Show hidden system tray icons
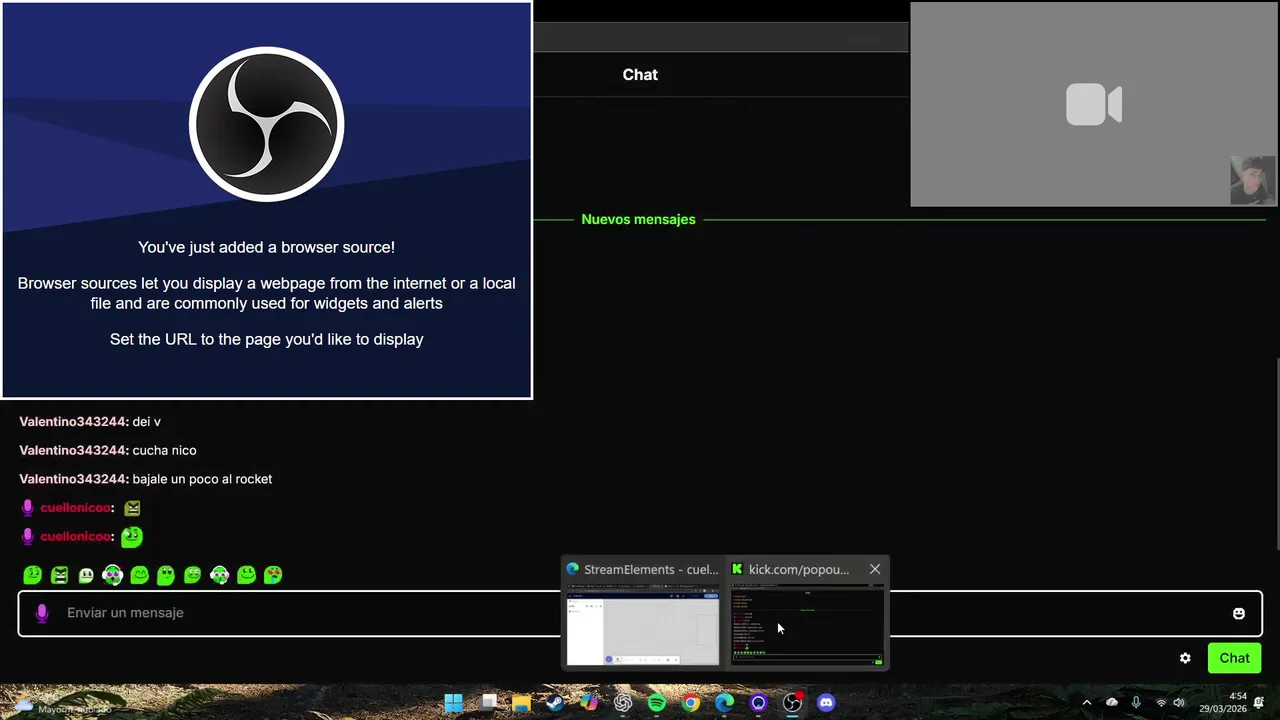Image resolution: width=1280 pixels, height=720 pixels. click(1087, 703)
